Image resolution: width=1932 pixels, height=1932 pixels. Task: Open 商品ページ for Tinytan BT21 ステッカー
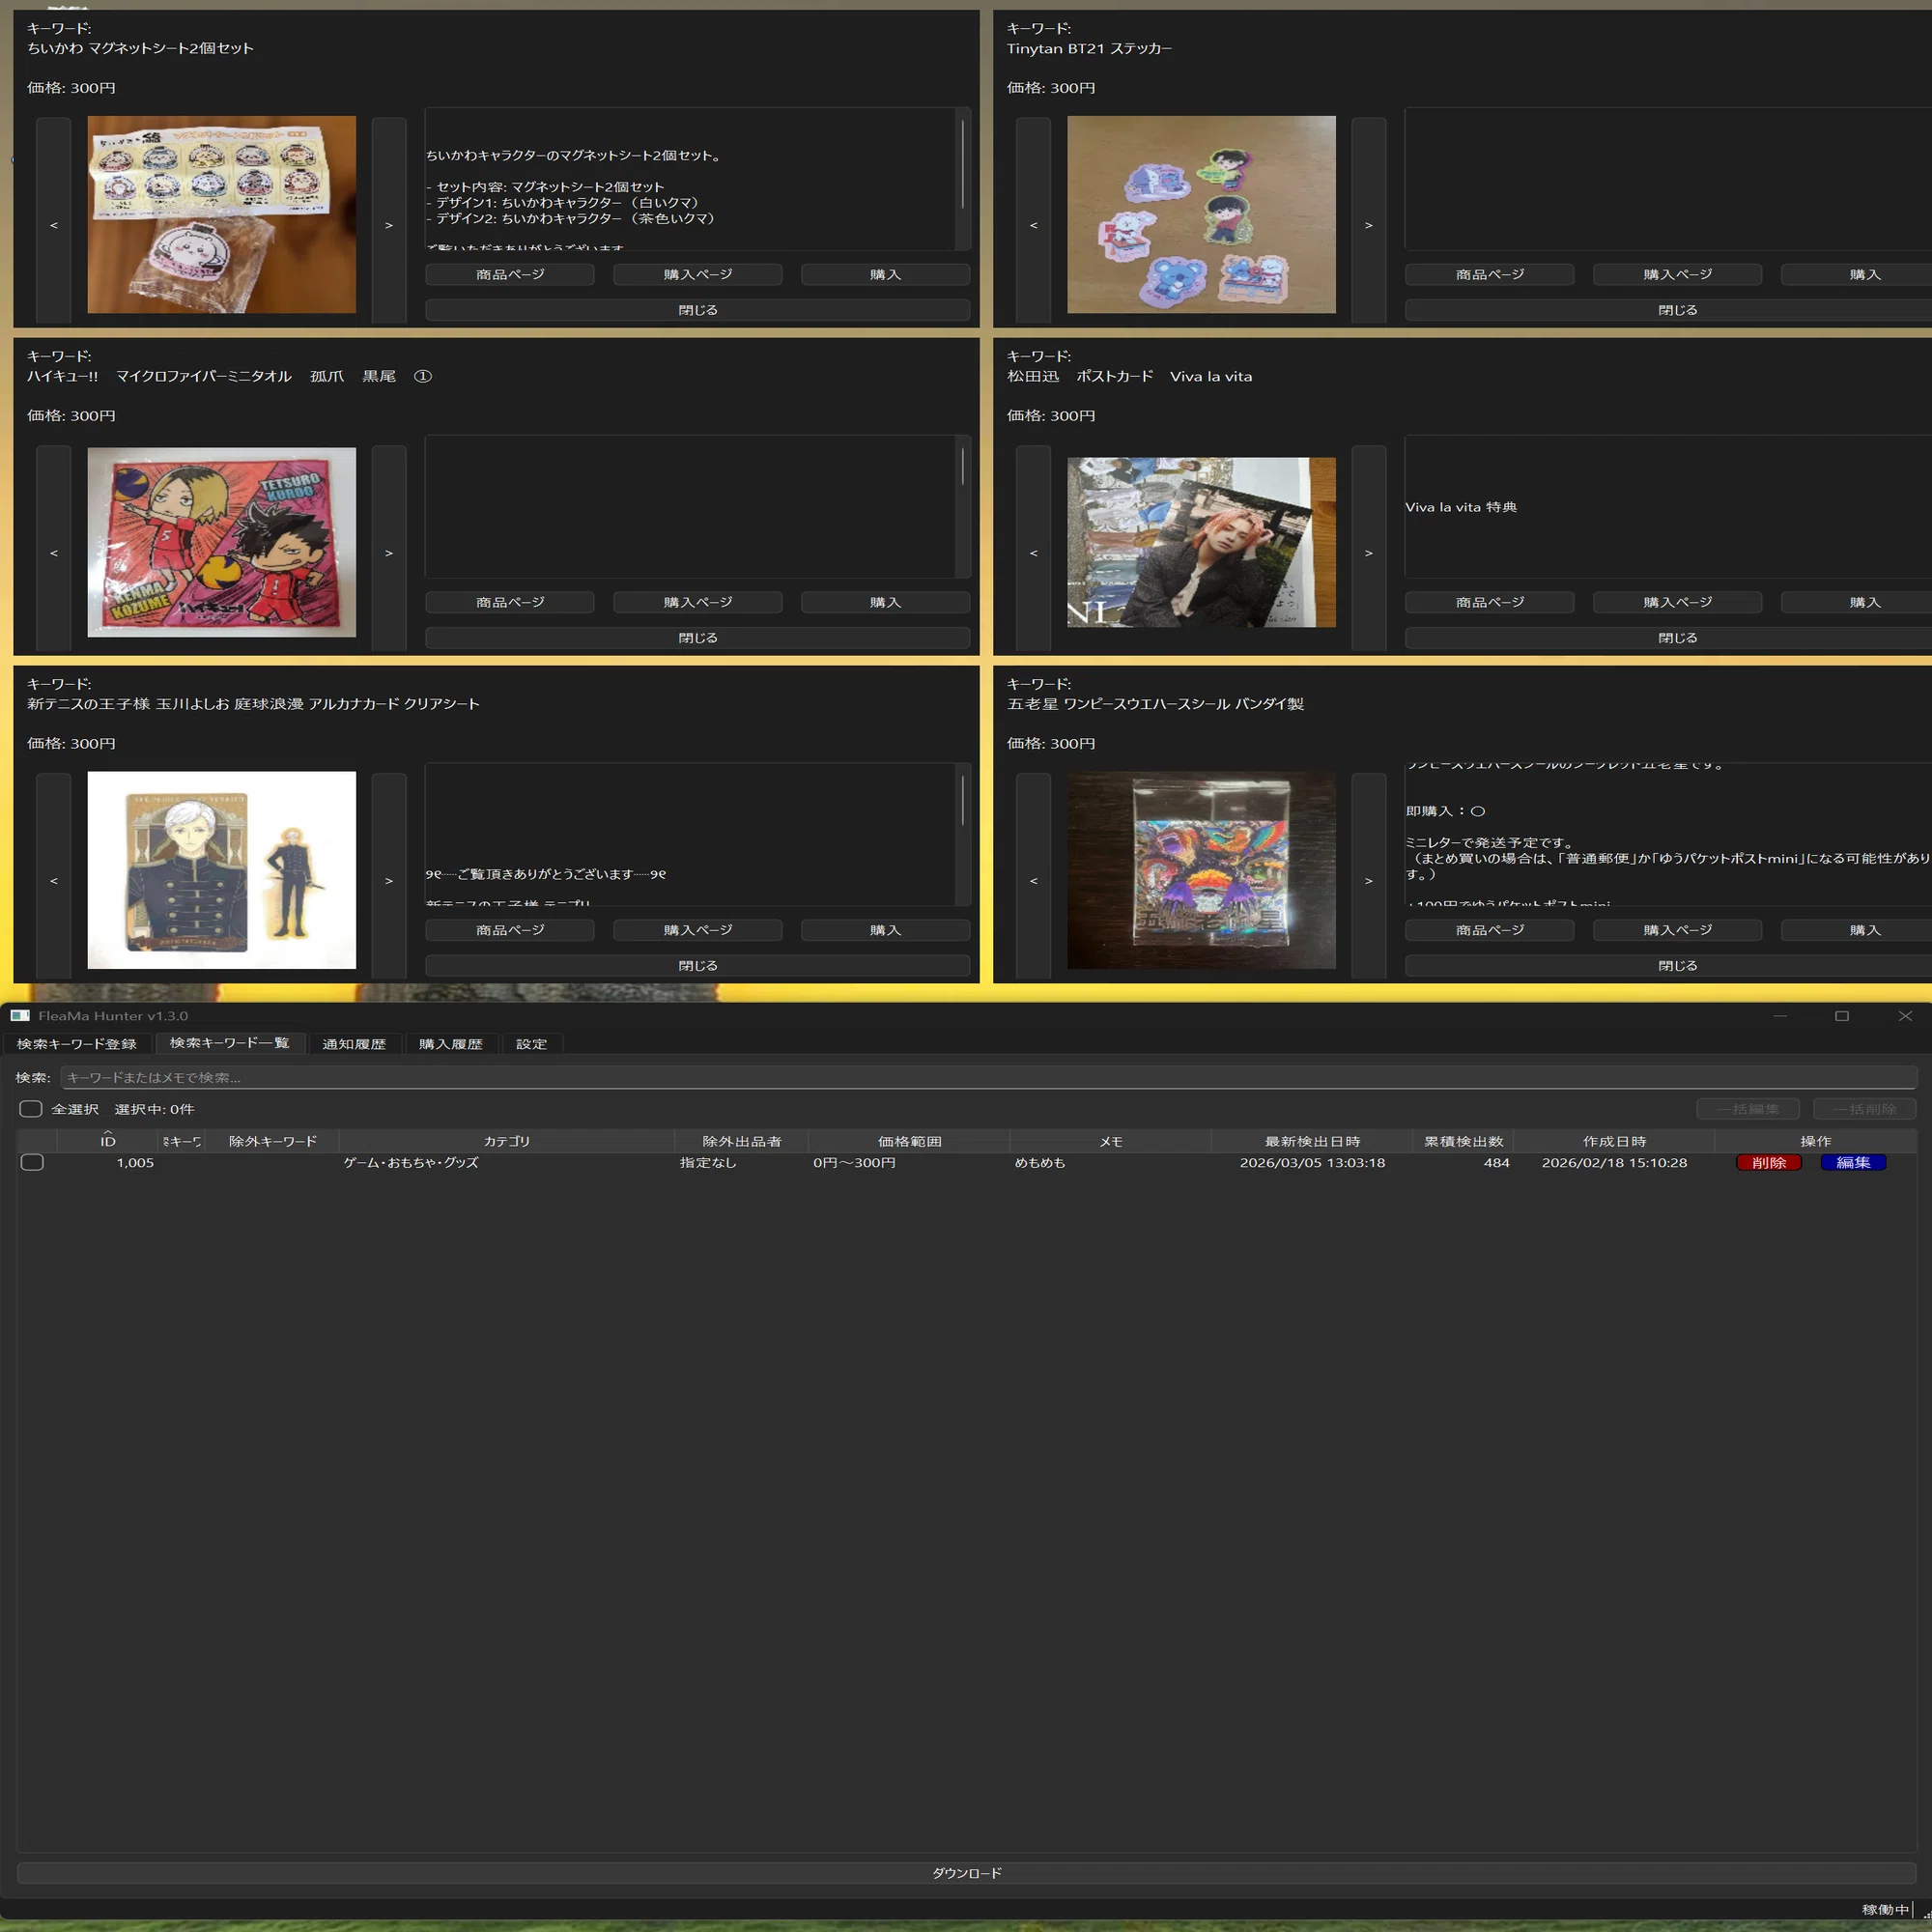click(1490, 274)
